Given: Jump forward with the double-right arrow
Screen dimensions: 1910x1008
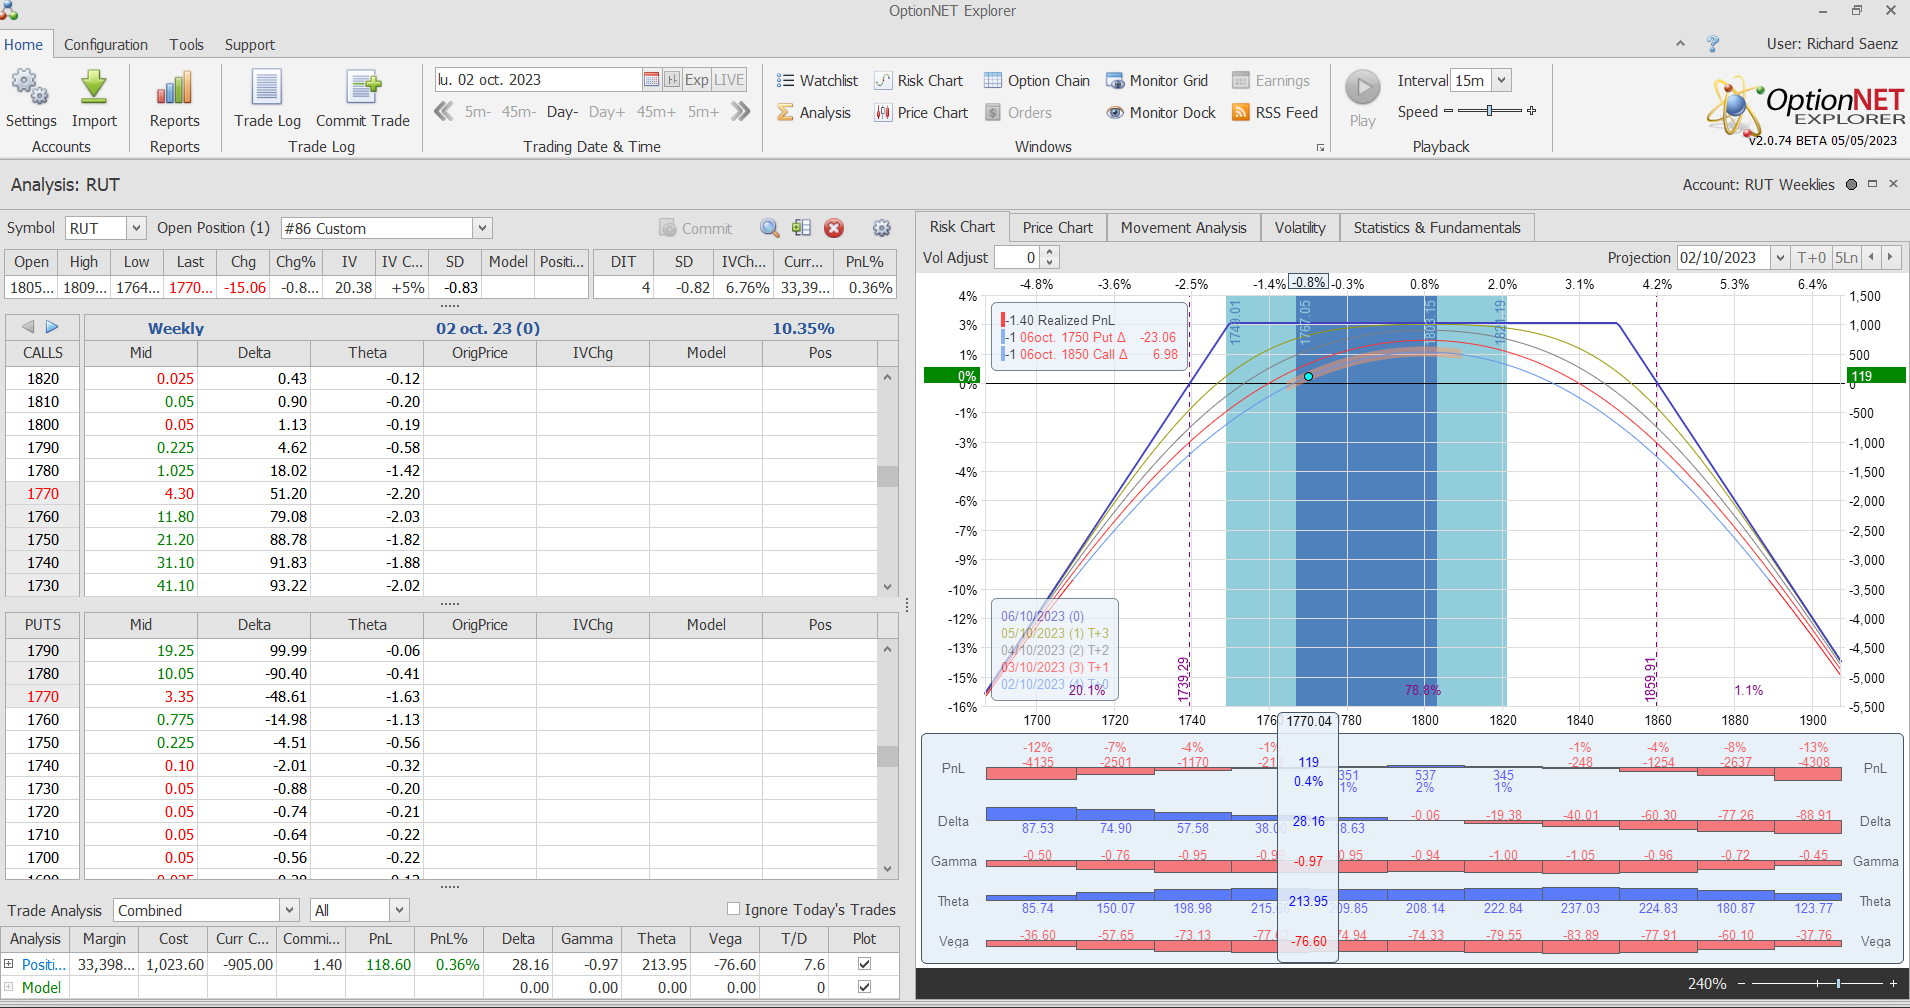Looking at the screenshot, I should click(740, 112).
